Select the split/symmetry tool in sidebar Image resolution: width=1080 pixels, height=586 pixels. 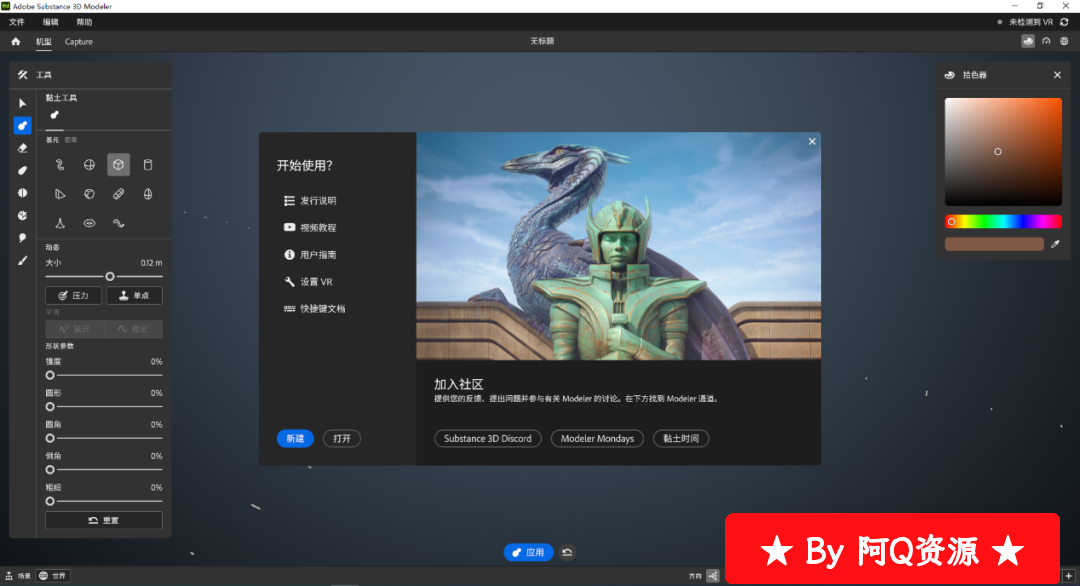click(x=22, y=193)
